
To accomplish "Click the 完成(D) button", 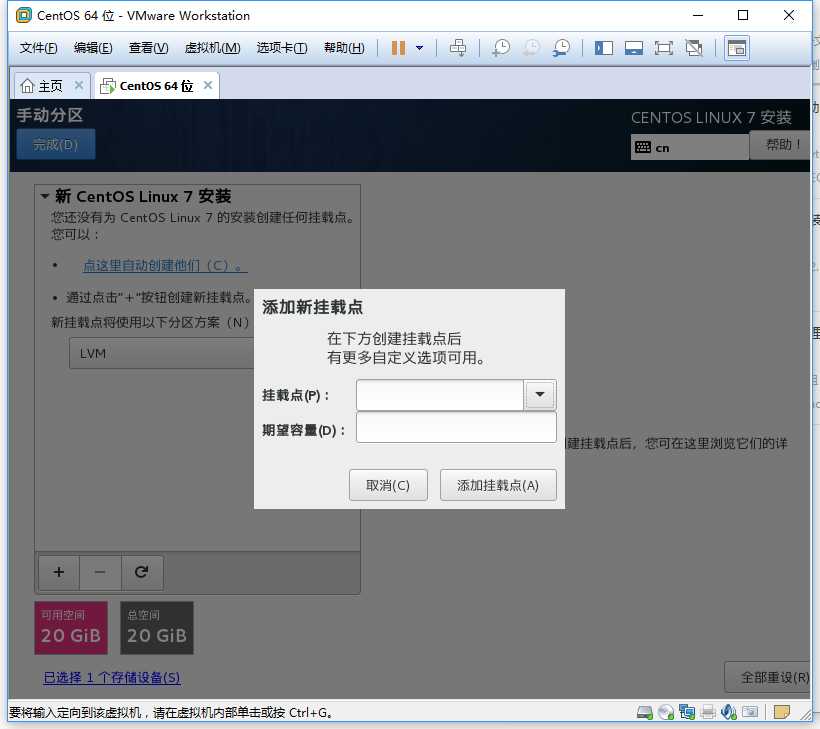I will tap(56, 144).
